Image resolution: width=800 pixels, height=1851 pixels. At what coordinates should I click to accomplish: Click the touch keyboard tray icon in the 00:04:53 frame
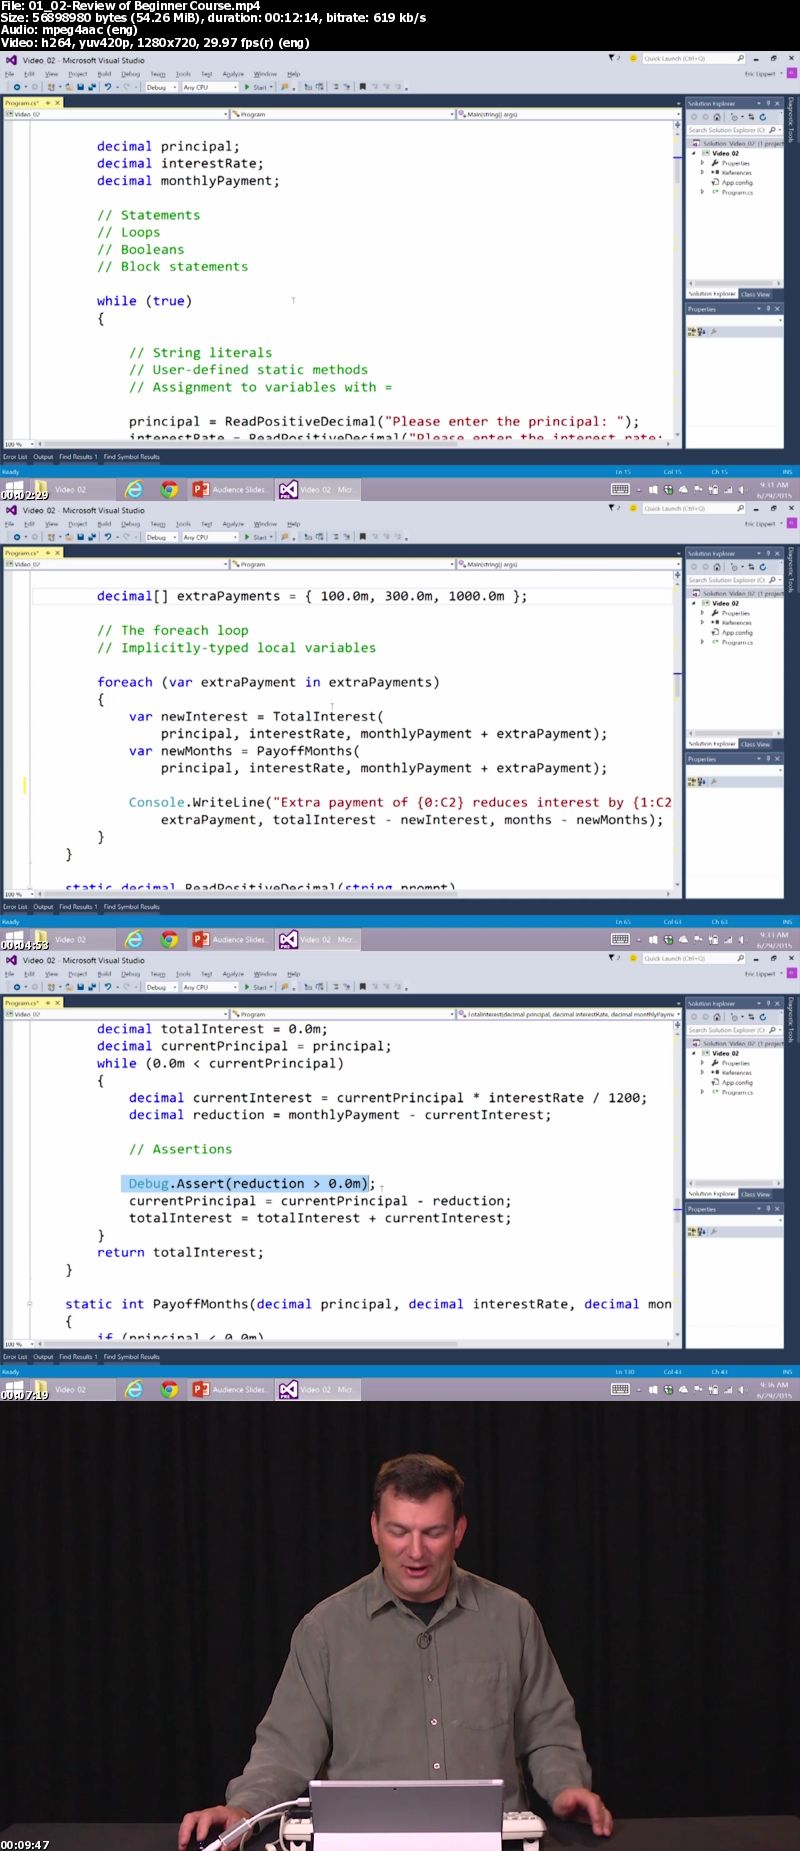620,939
